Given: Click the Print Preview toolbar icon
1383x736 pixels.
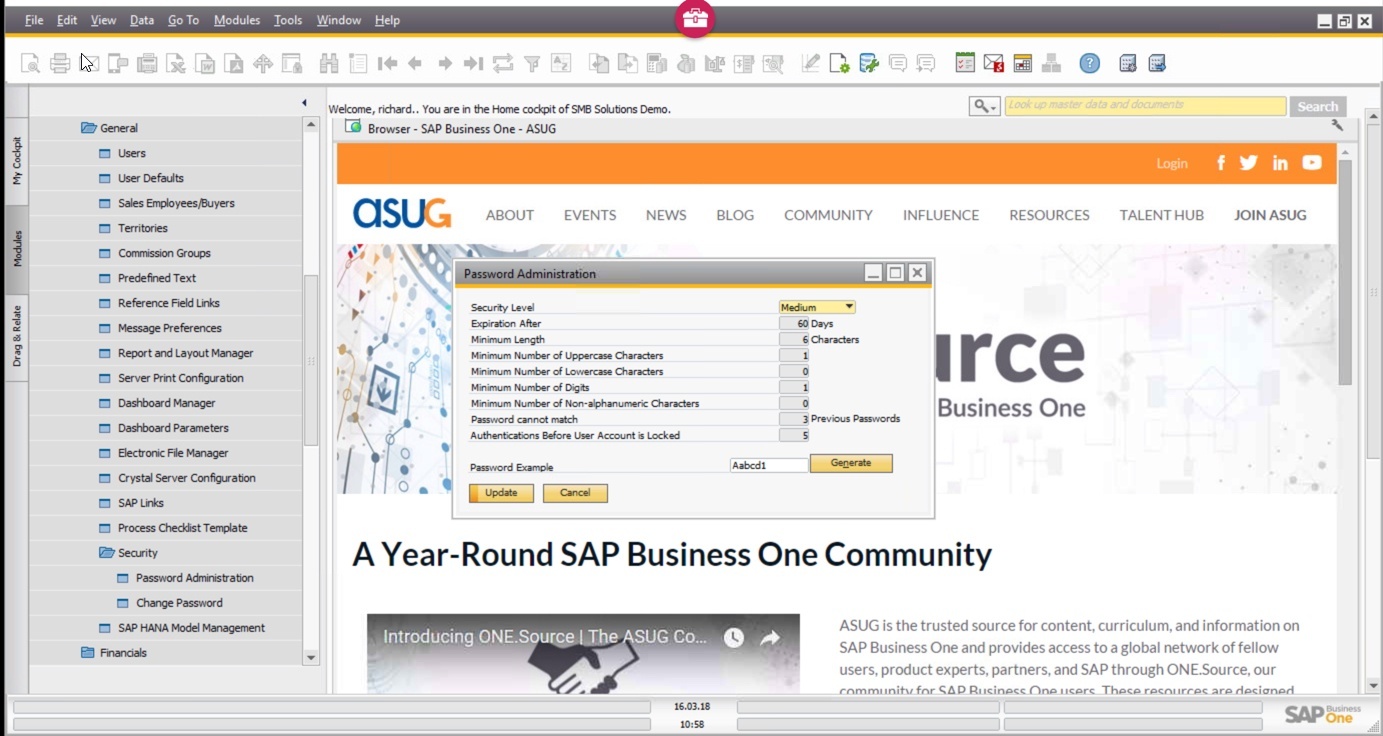Looking at the screenshot, I should 31,64.
